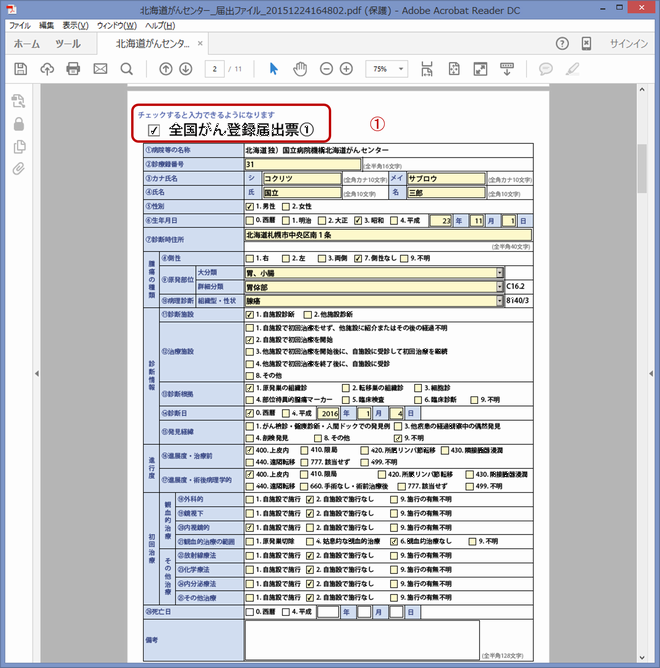Click the 診断日 year field showing 2016
Viewport: 660px width, 668px height.
328,413
